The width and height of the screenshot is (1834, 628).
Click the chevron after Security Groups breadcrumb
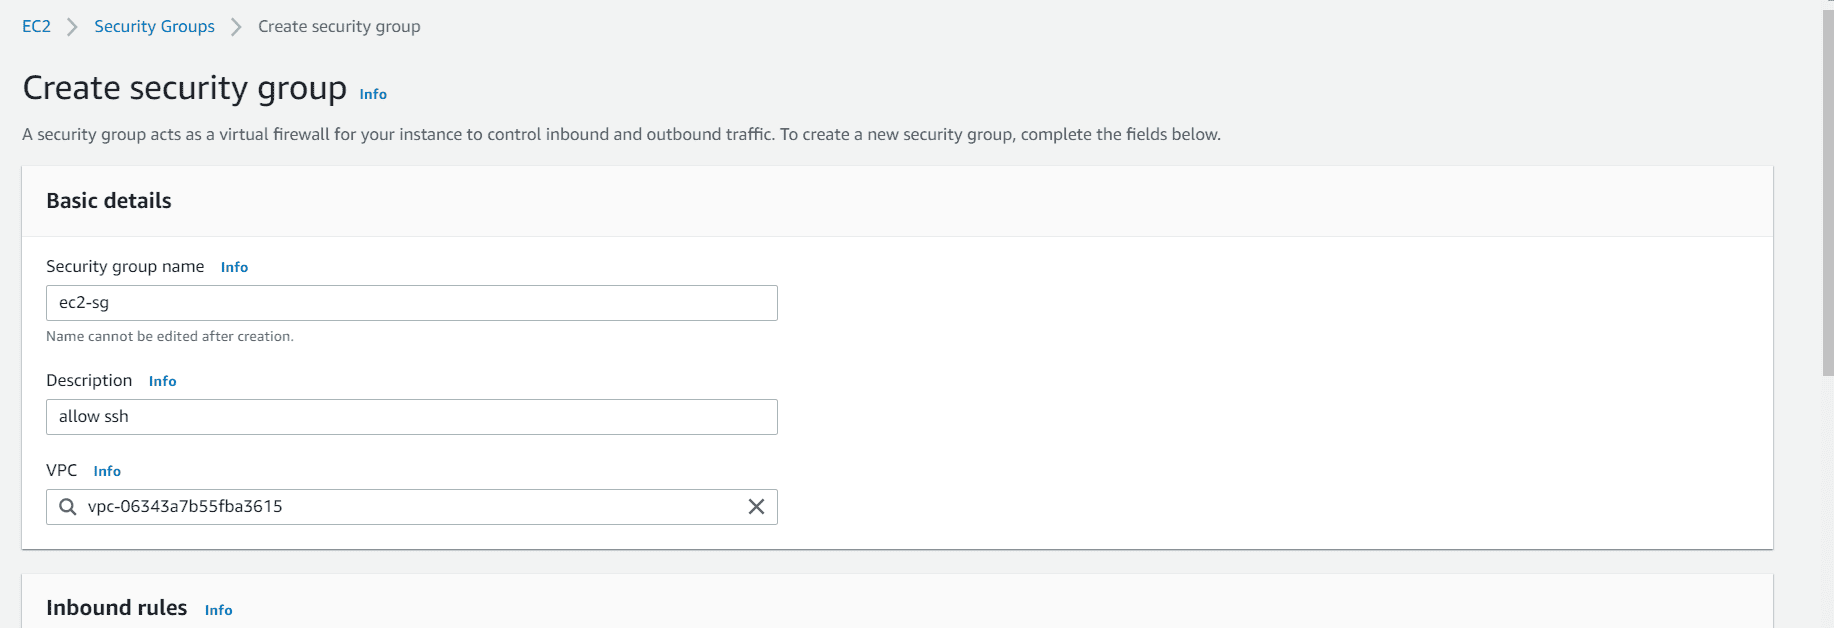coord(236,27)
